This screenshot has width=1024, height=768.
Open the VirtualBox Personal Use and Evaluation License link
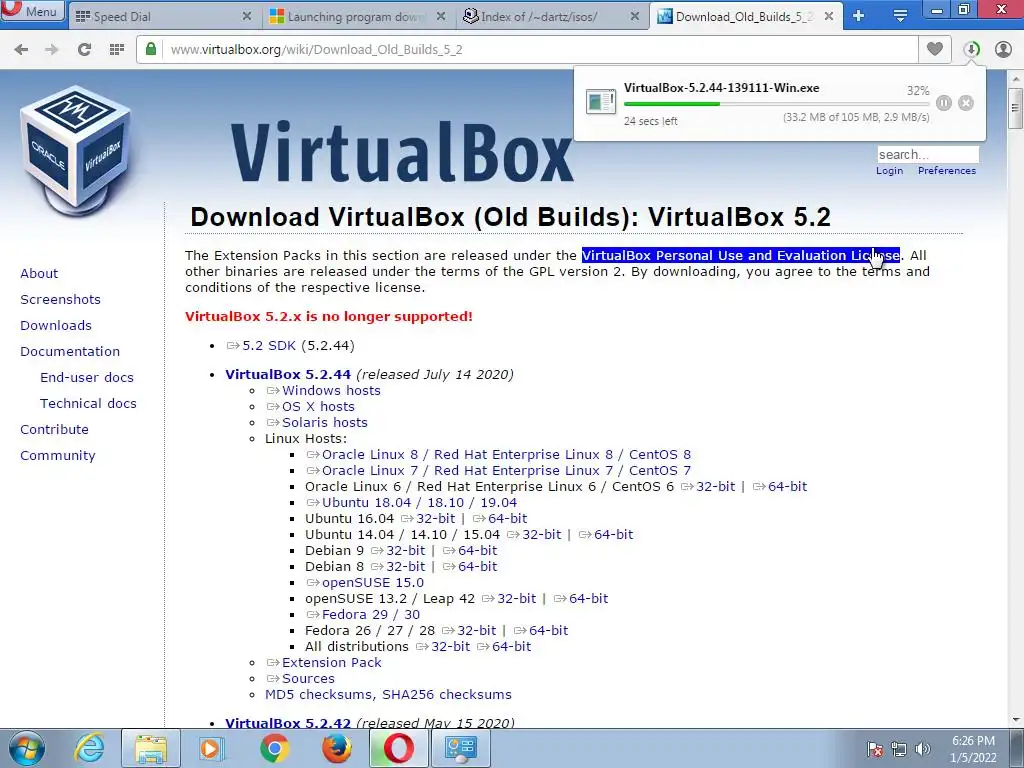pyautogui.click(x=741, y=255)
